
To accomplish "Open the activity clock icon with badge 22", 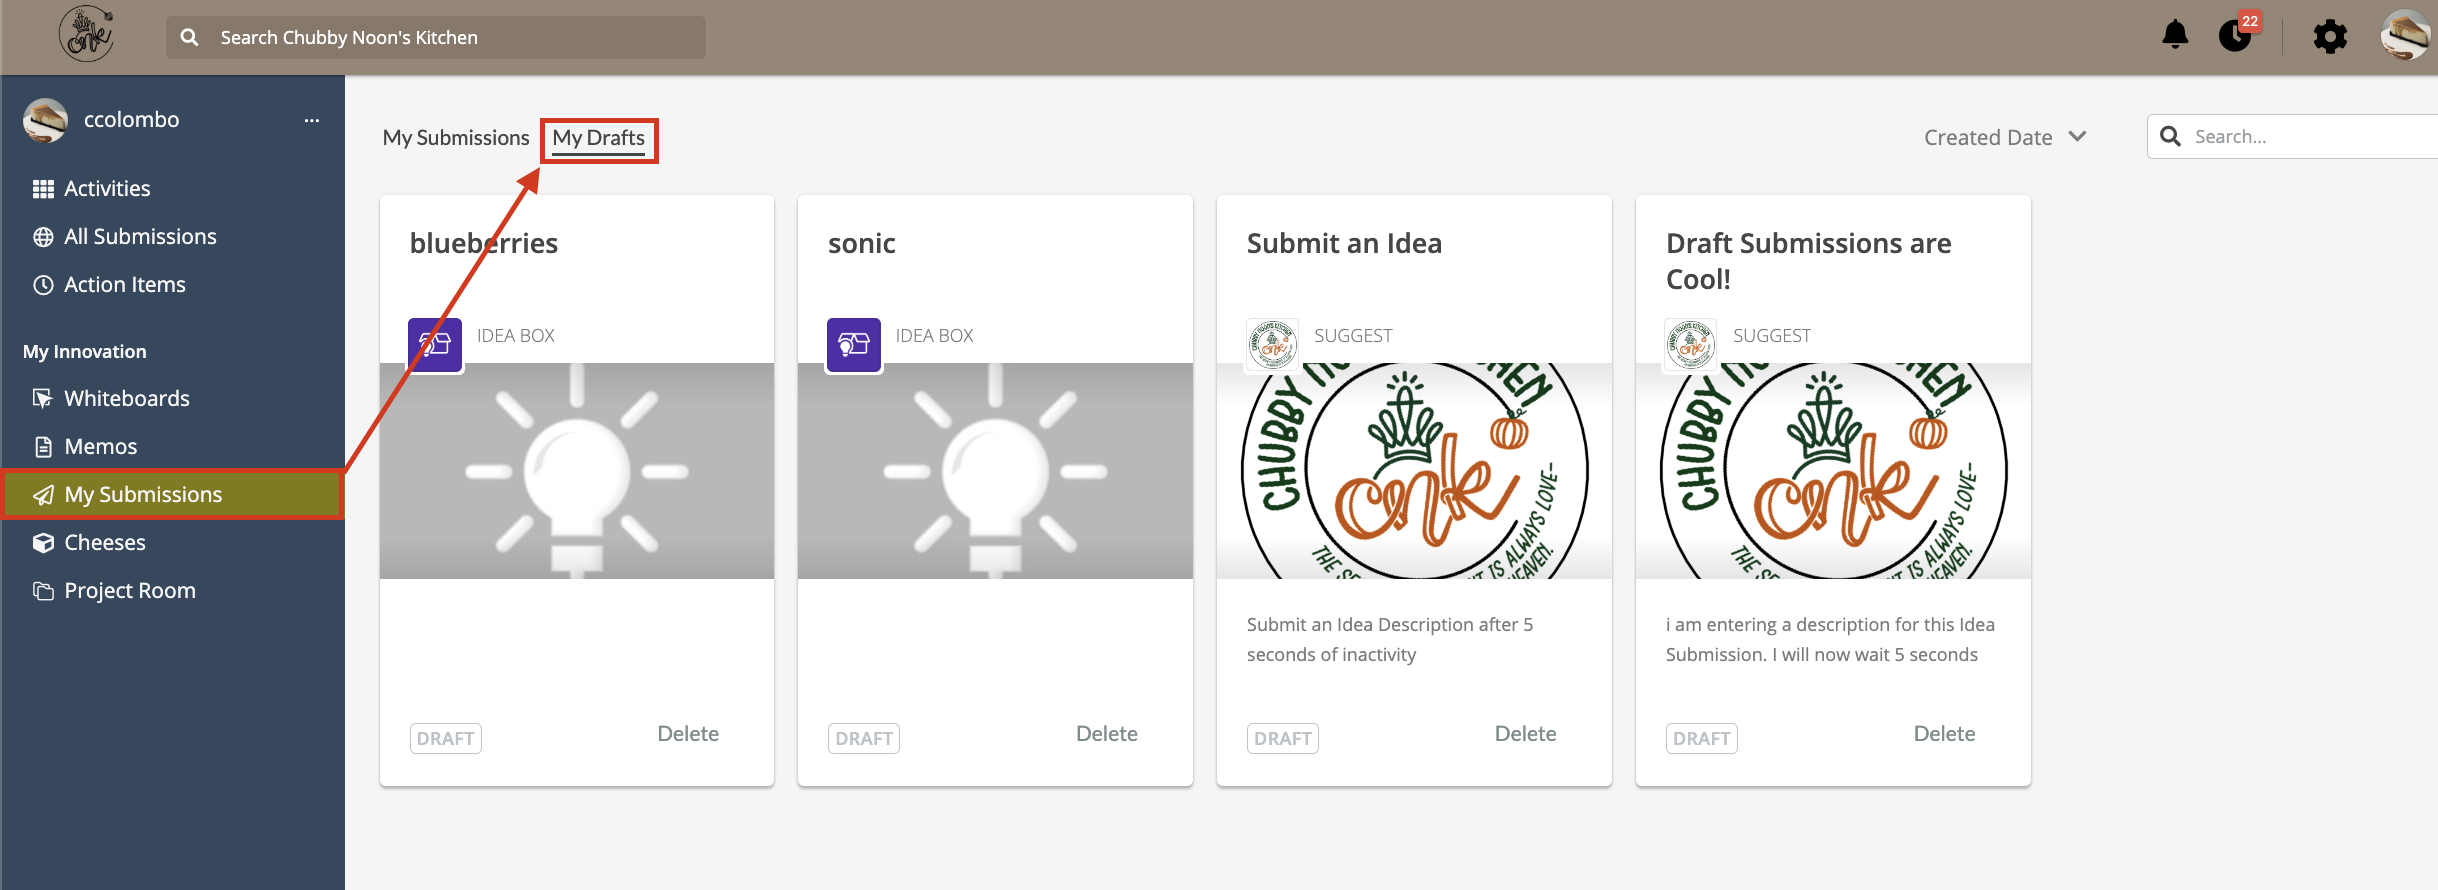I will pyautogui.click(x=2235, y=36).
